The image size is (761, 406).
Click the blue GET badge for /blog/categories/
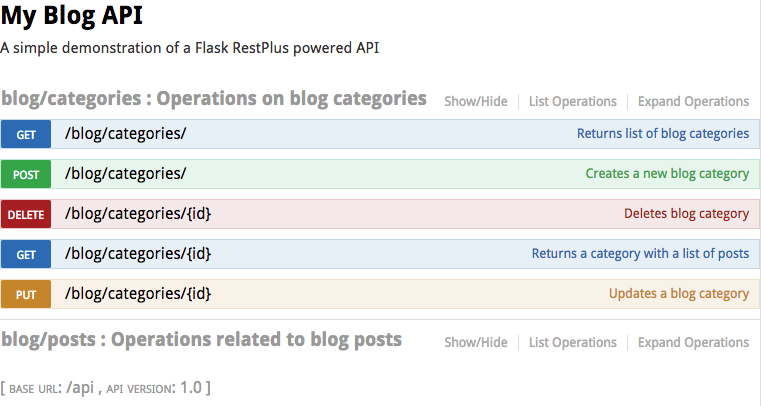point(26,134)
